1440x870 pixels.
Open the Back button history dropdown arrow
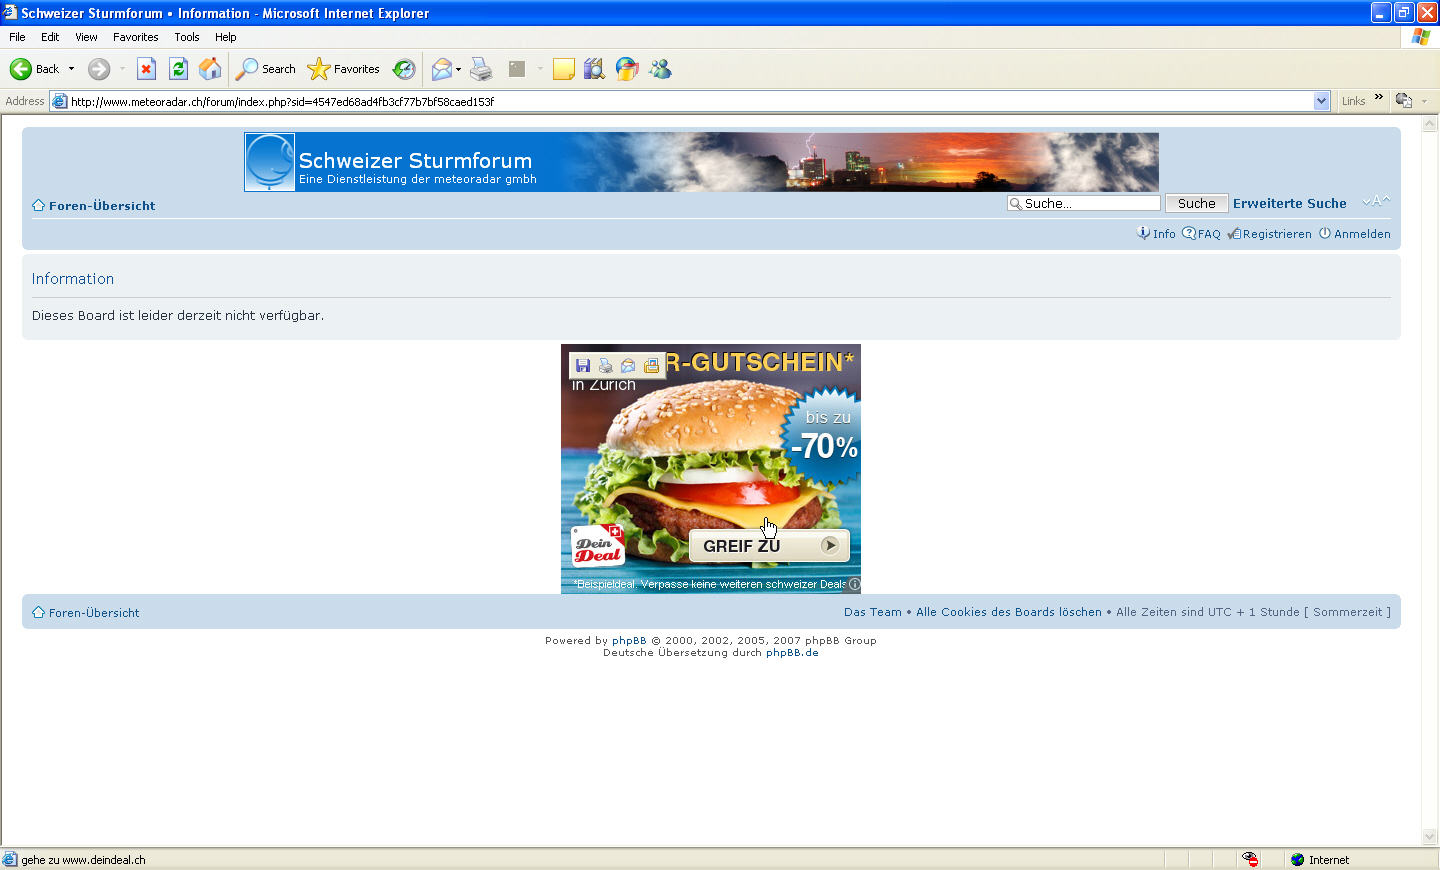71,69
